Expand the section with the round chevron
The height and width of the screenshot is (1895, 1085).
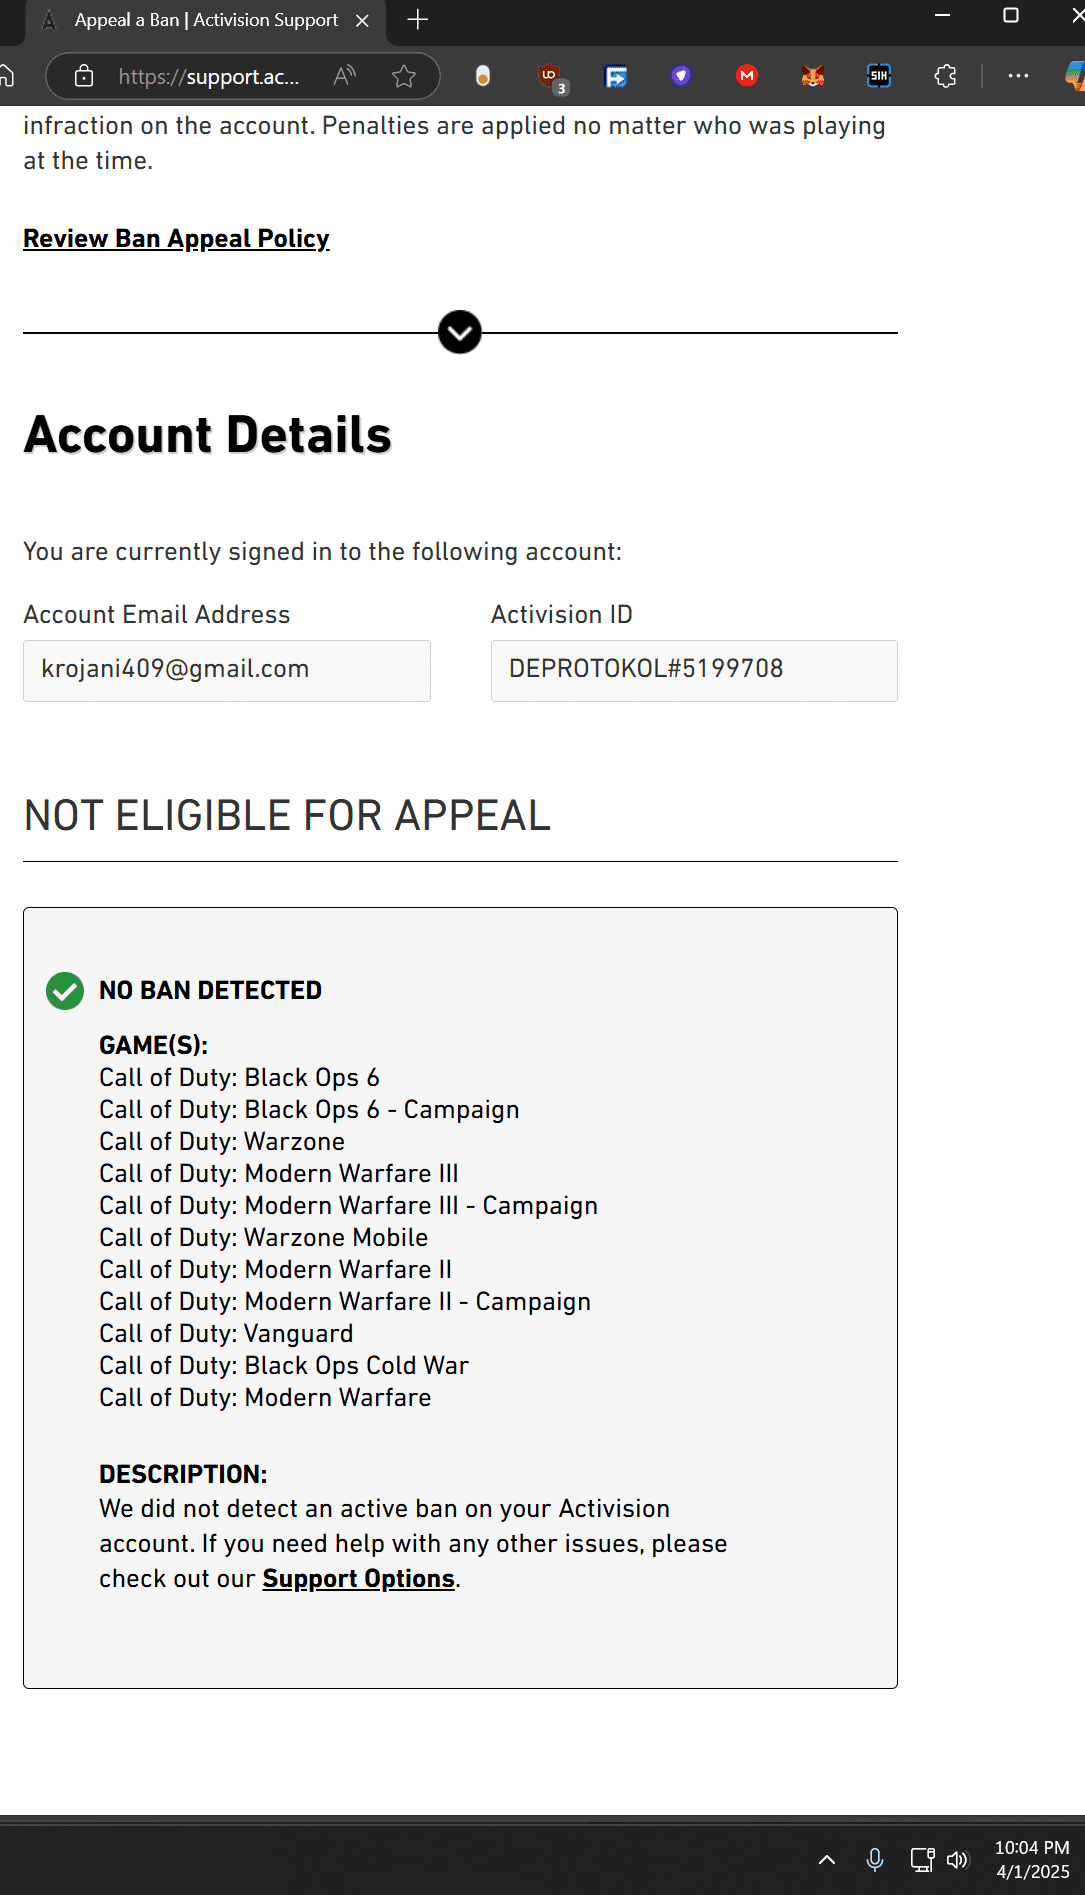[x=460, y=333]
